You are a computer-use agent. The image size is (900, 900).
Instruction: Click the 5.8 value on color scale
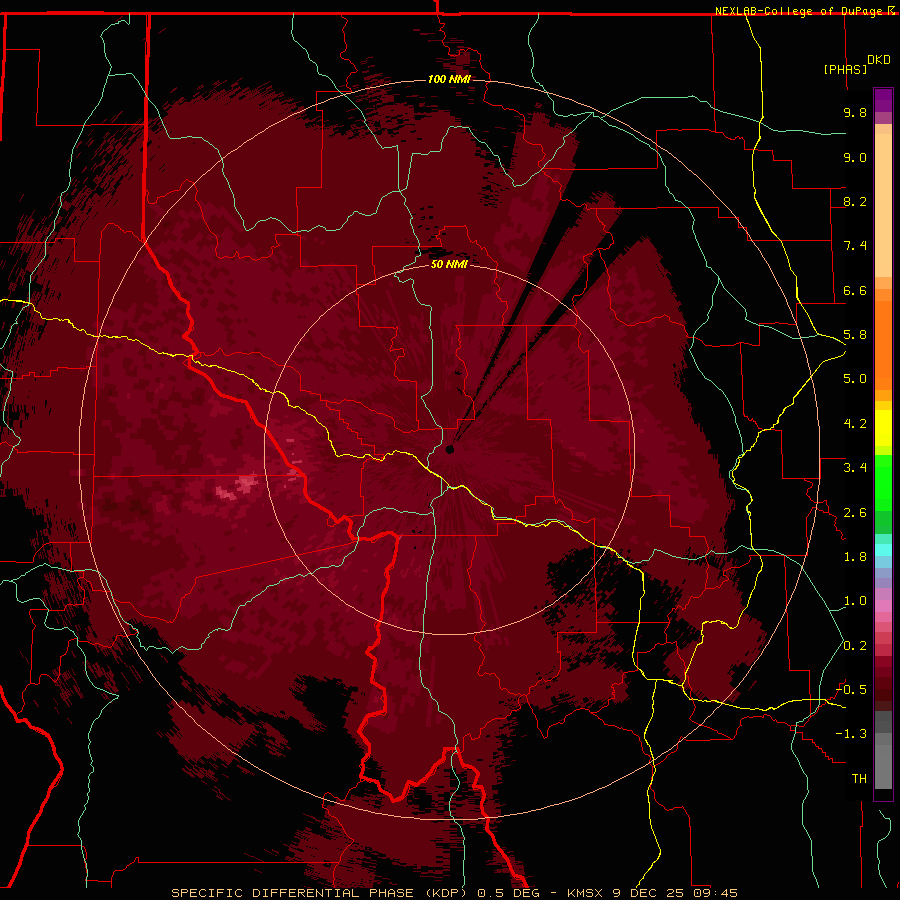click(855, 335)
